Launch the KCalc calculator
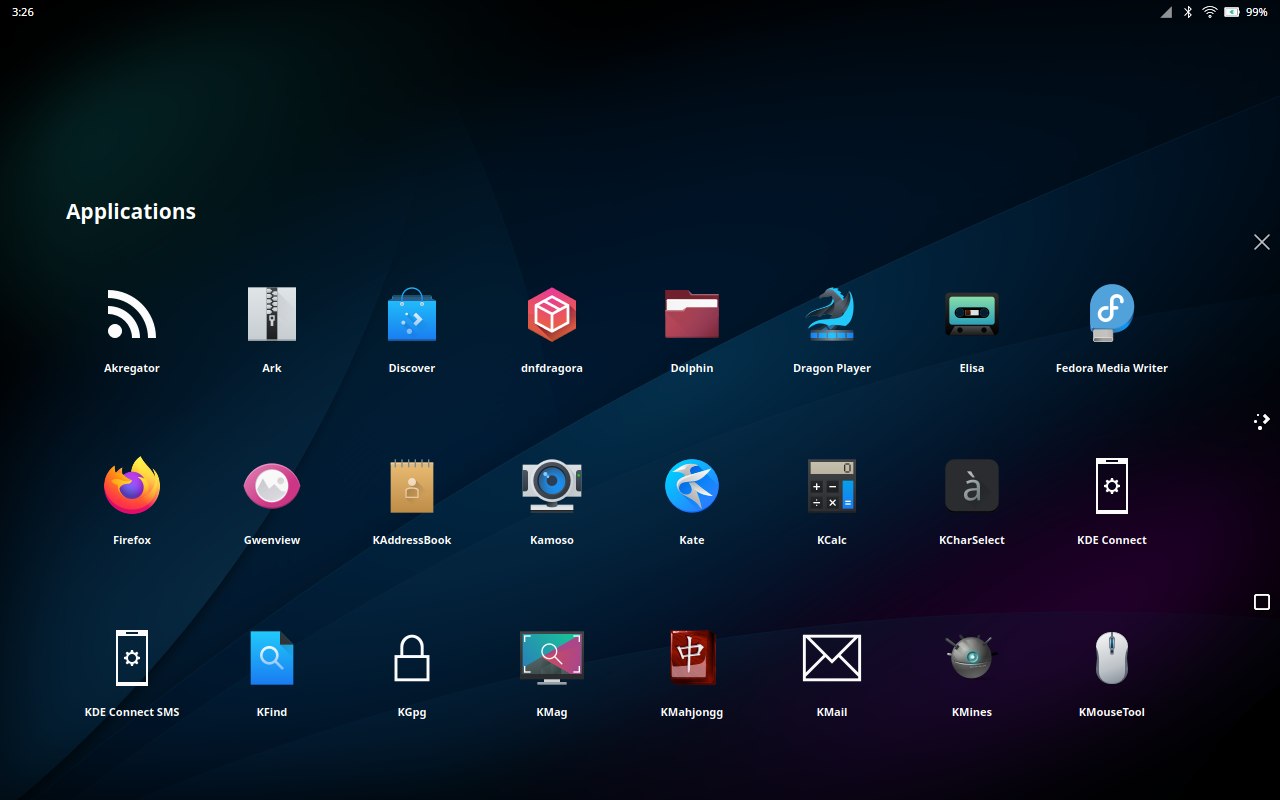 832,486
